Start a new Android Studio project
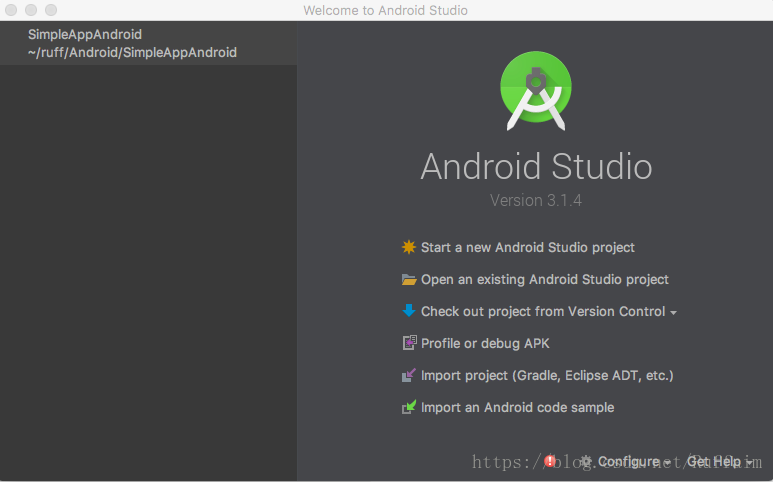Screen dimensions: 773x482 527,247
